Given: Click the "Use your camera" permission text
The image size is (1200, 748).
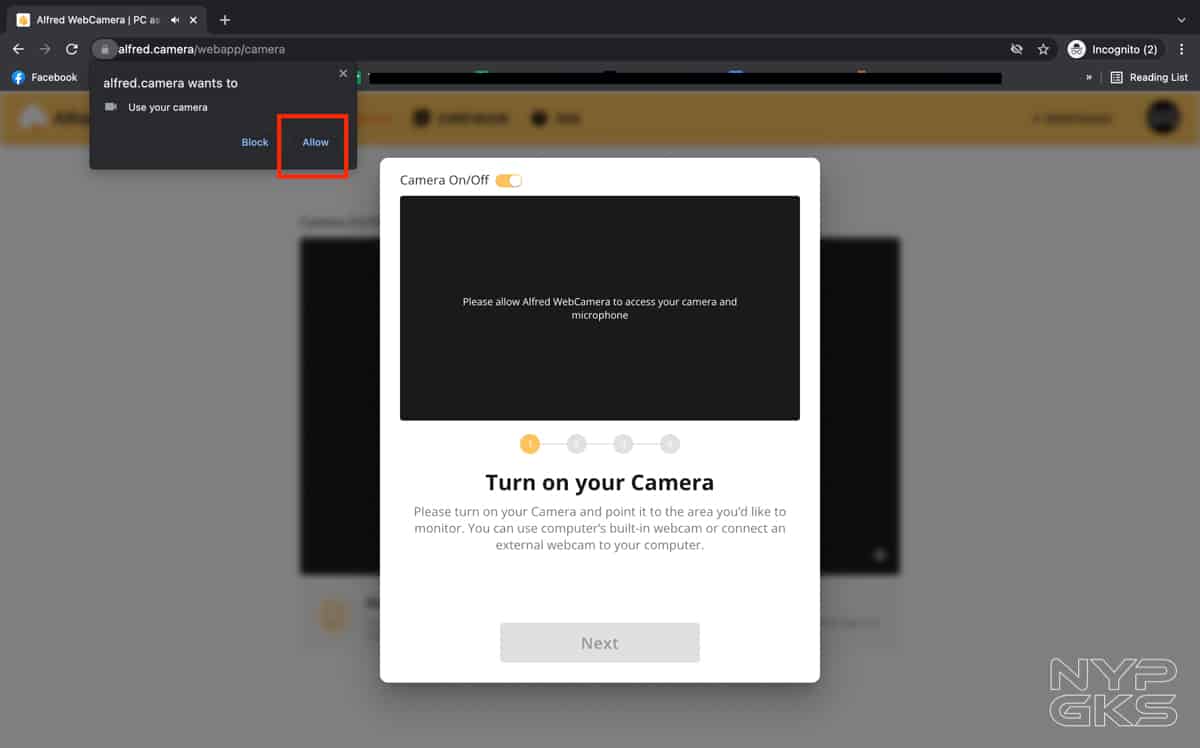Looking at the screenshot, I should (x=168, y=107).
